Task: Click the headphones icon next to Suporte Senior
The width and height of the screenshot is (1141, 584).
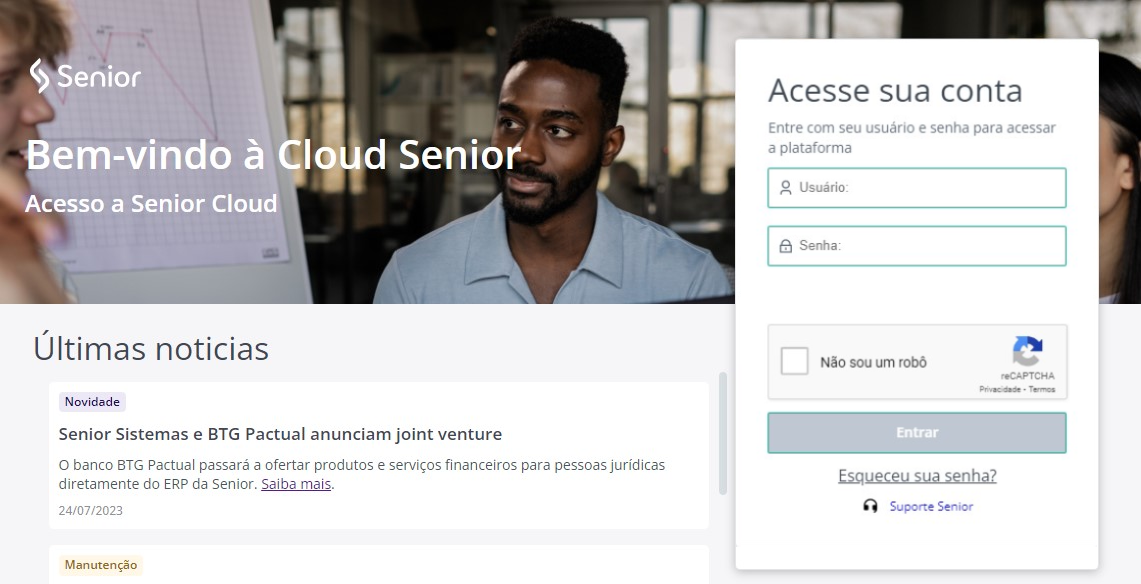Action: [868, 506]
